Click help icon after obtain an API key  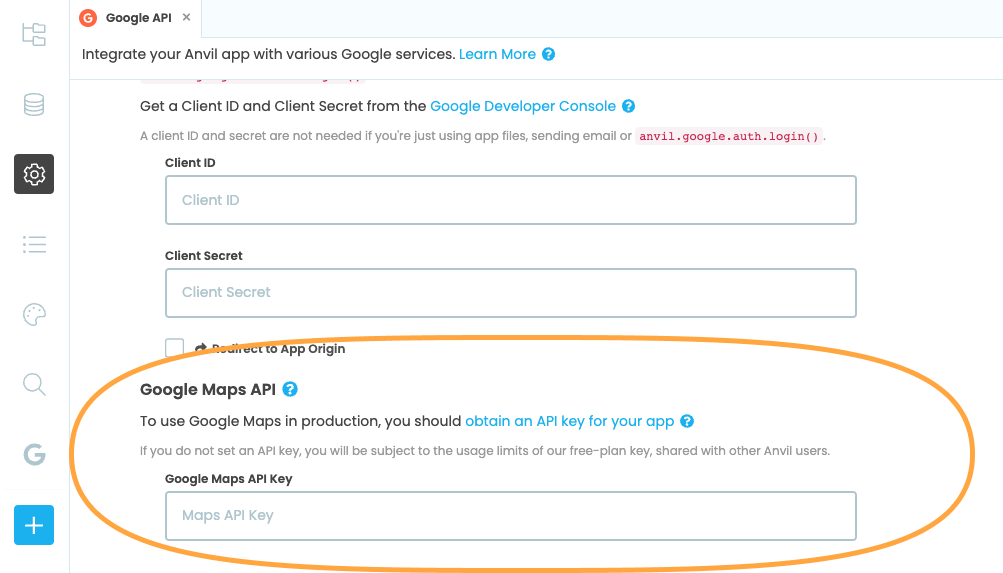[686, 421]
